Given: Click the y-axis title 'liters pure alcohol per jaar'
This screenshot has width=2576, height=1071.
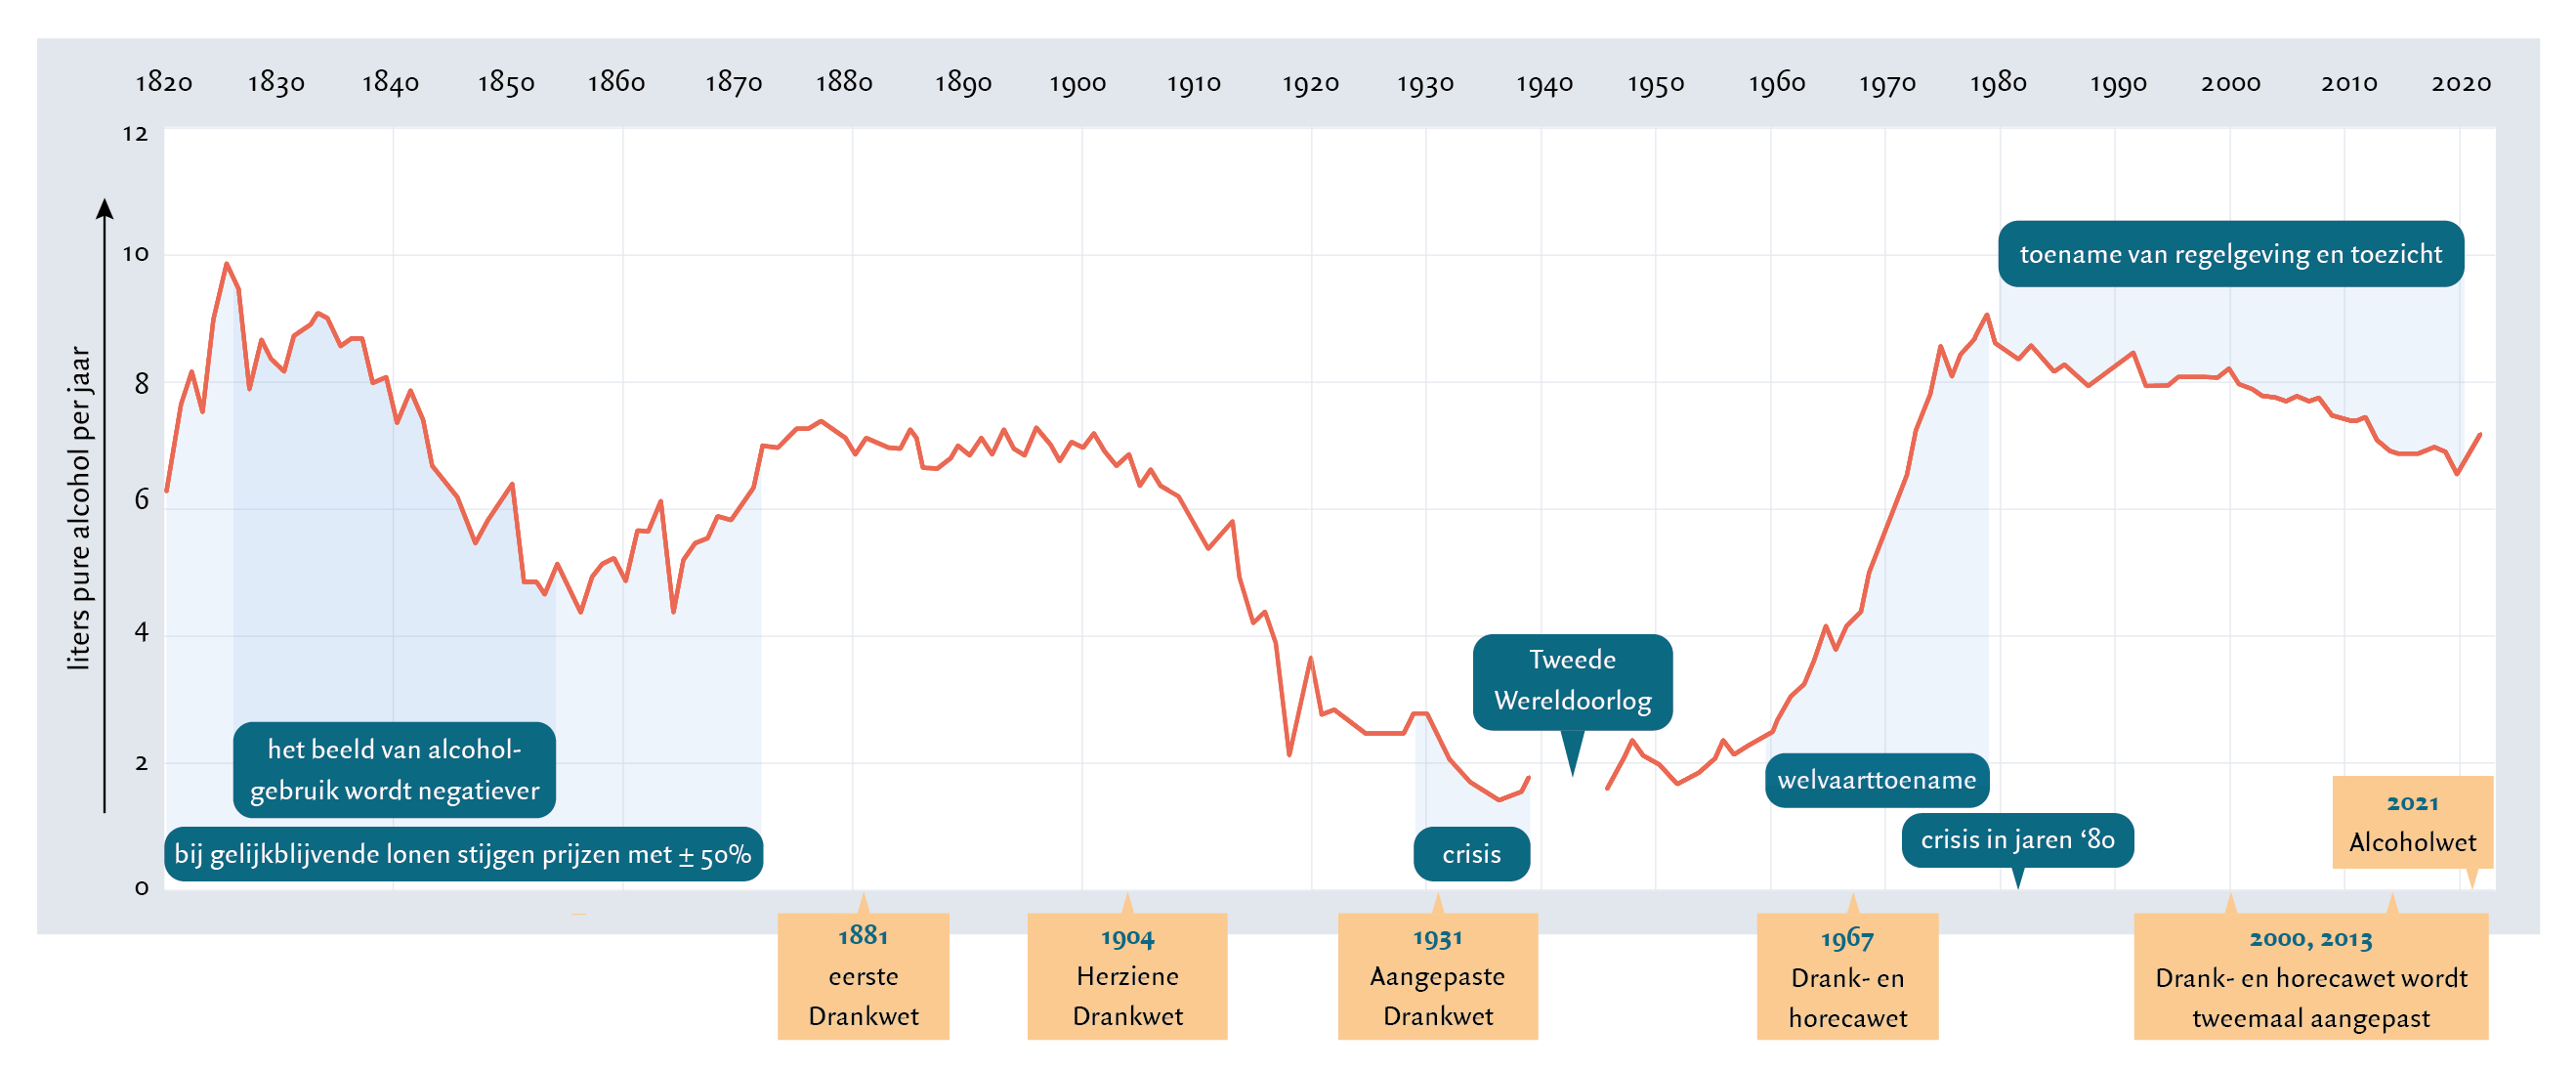Looking at the screenshot, I should 80,507.
